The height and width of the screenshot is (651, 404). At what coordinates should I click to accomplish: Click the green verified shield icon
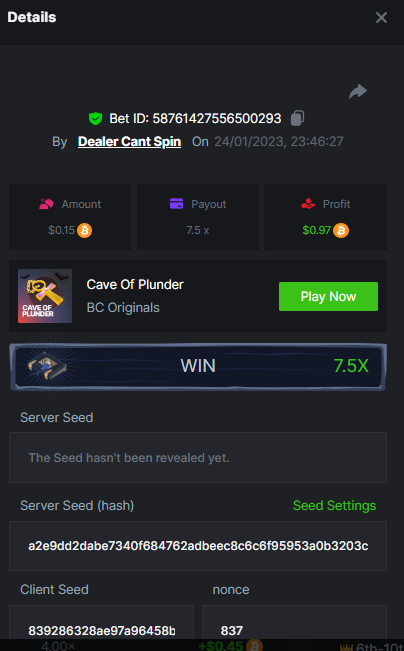95,119
